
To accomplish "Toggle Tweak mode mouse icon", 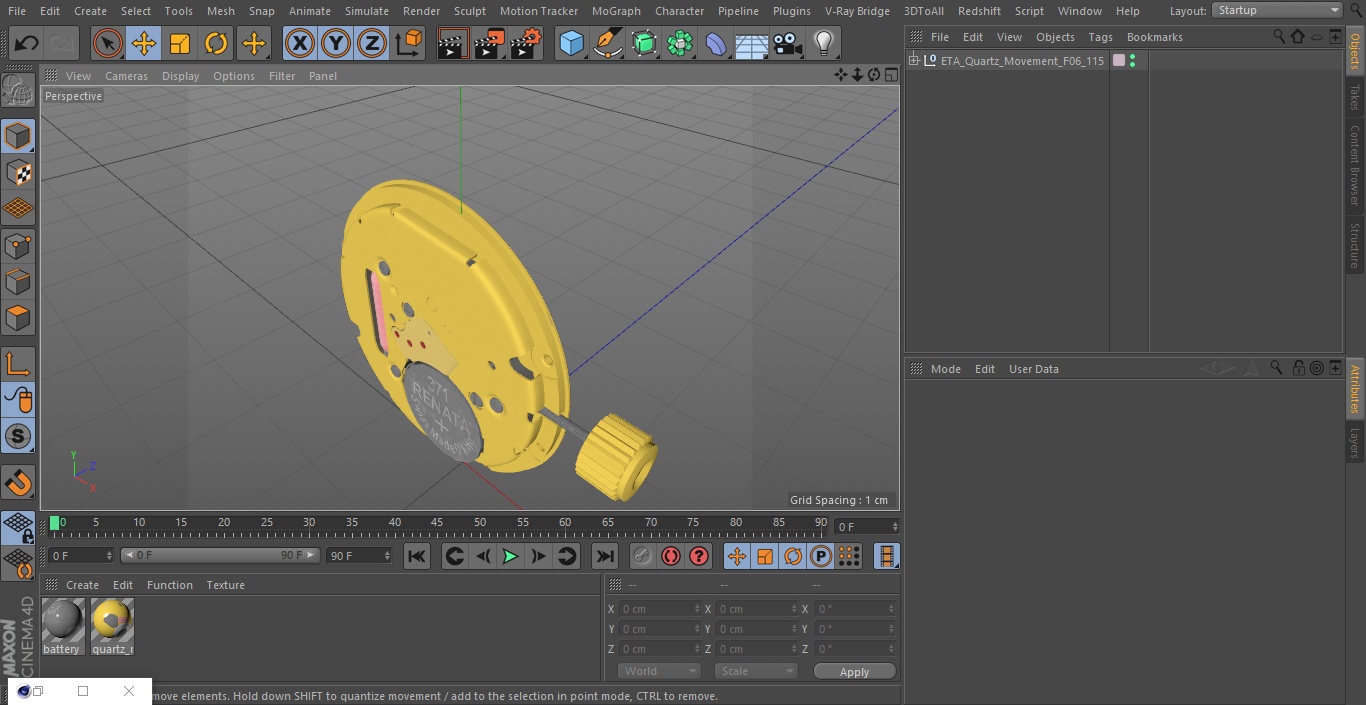I will [x=18, y=400].
